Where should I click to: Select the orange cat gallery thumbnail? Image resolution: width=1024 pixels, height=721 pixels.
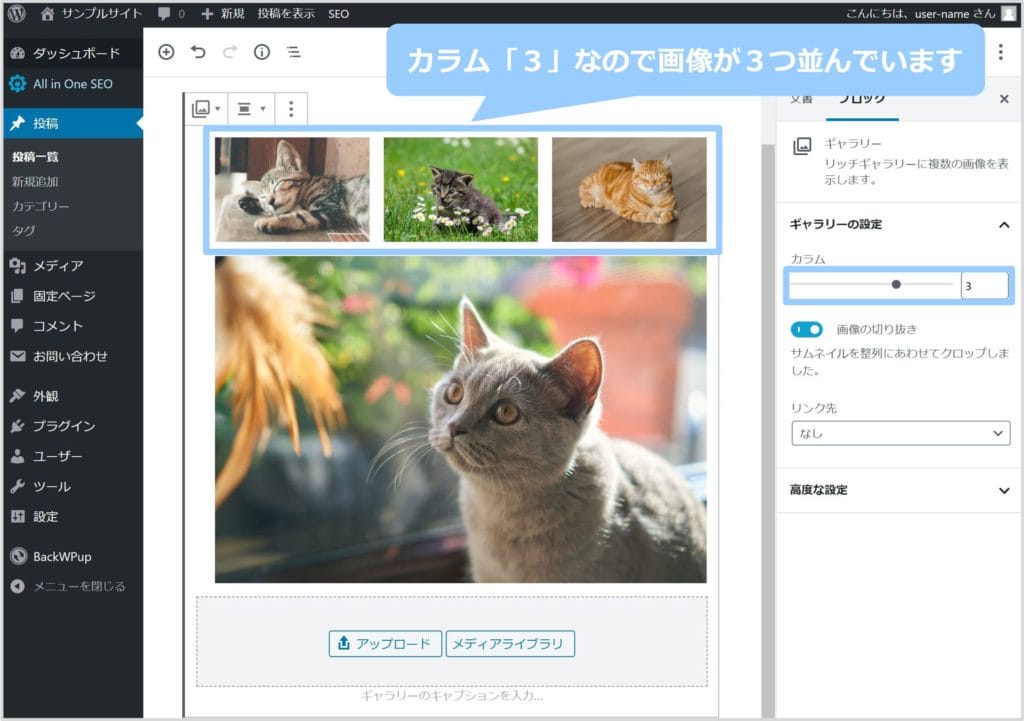(629, 189)
